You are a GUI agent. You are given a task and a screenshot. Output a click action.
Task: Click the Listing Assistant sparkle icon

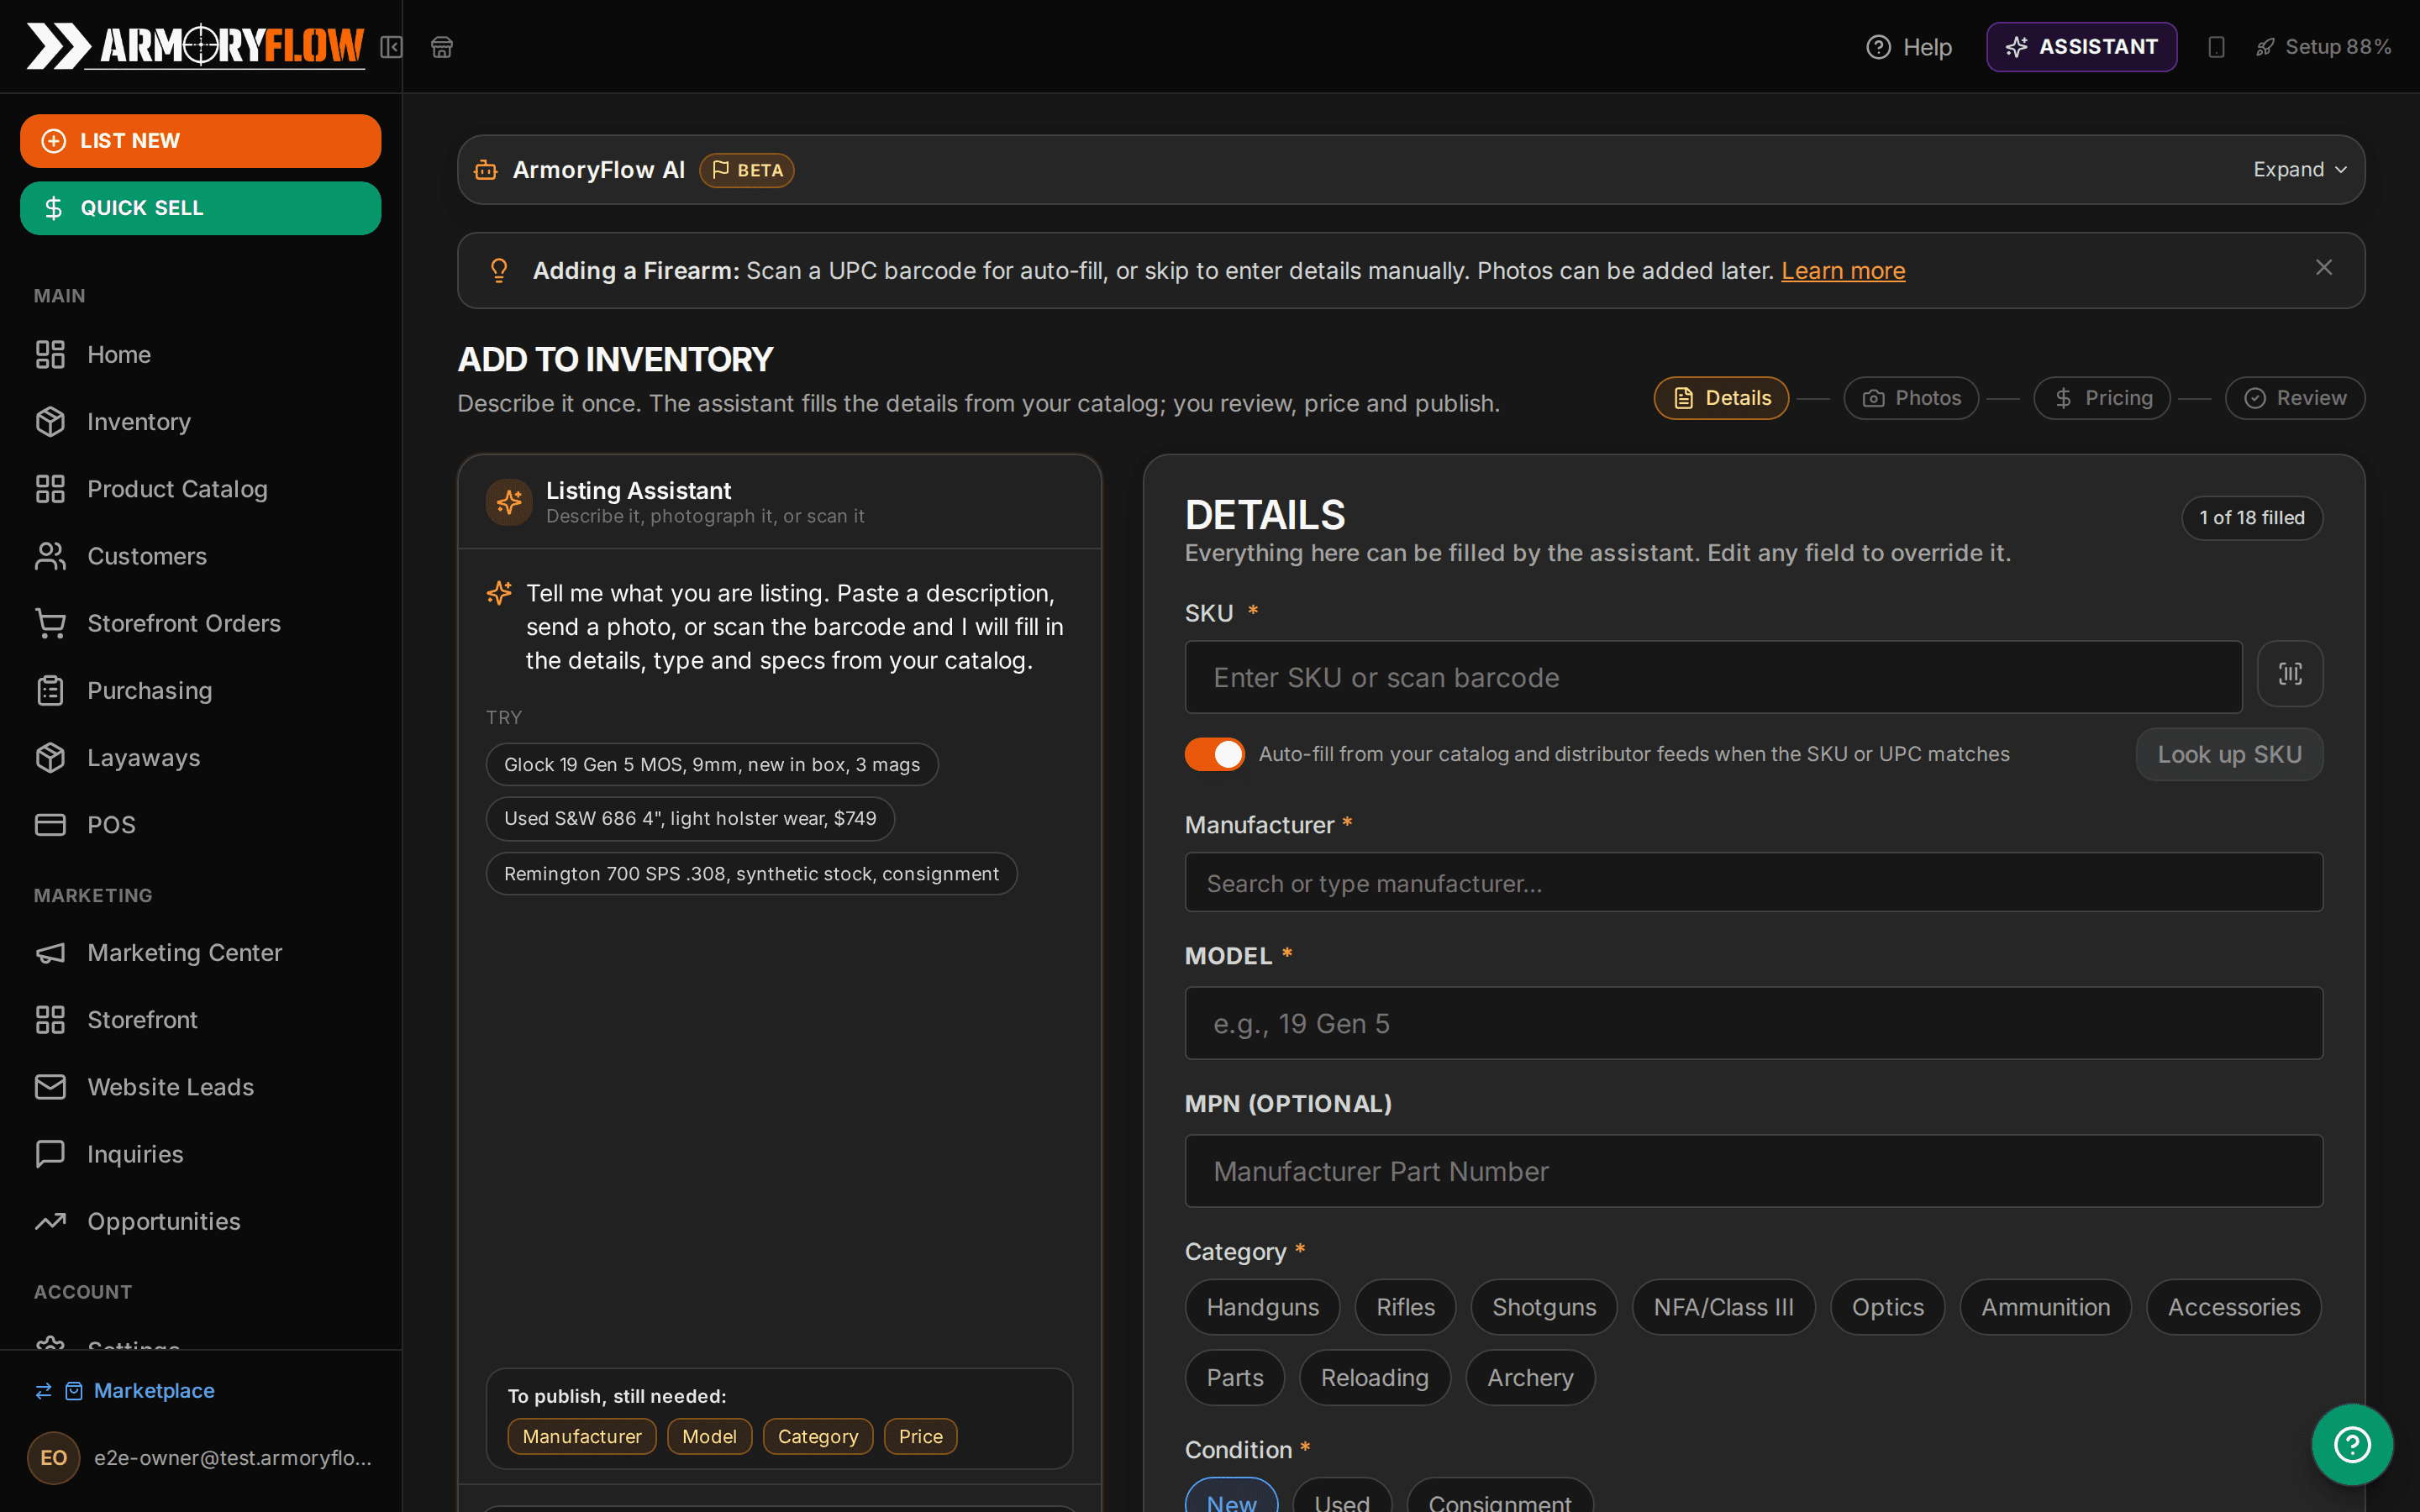coord(509,502)
